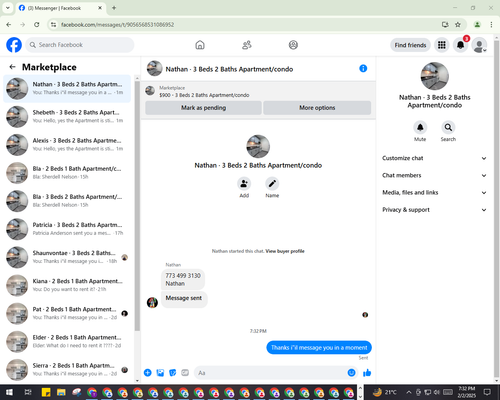500x400 pixels.
Task: Send a thumbs-up like
Action: point(367,373)
